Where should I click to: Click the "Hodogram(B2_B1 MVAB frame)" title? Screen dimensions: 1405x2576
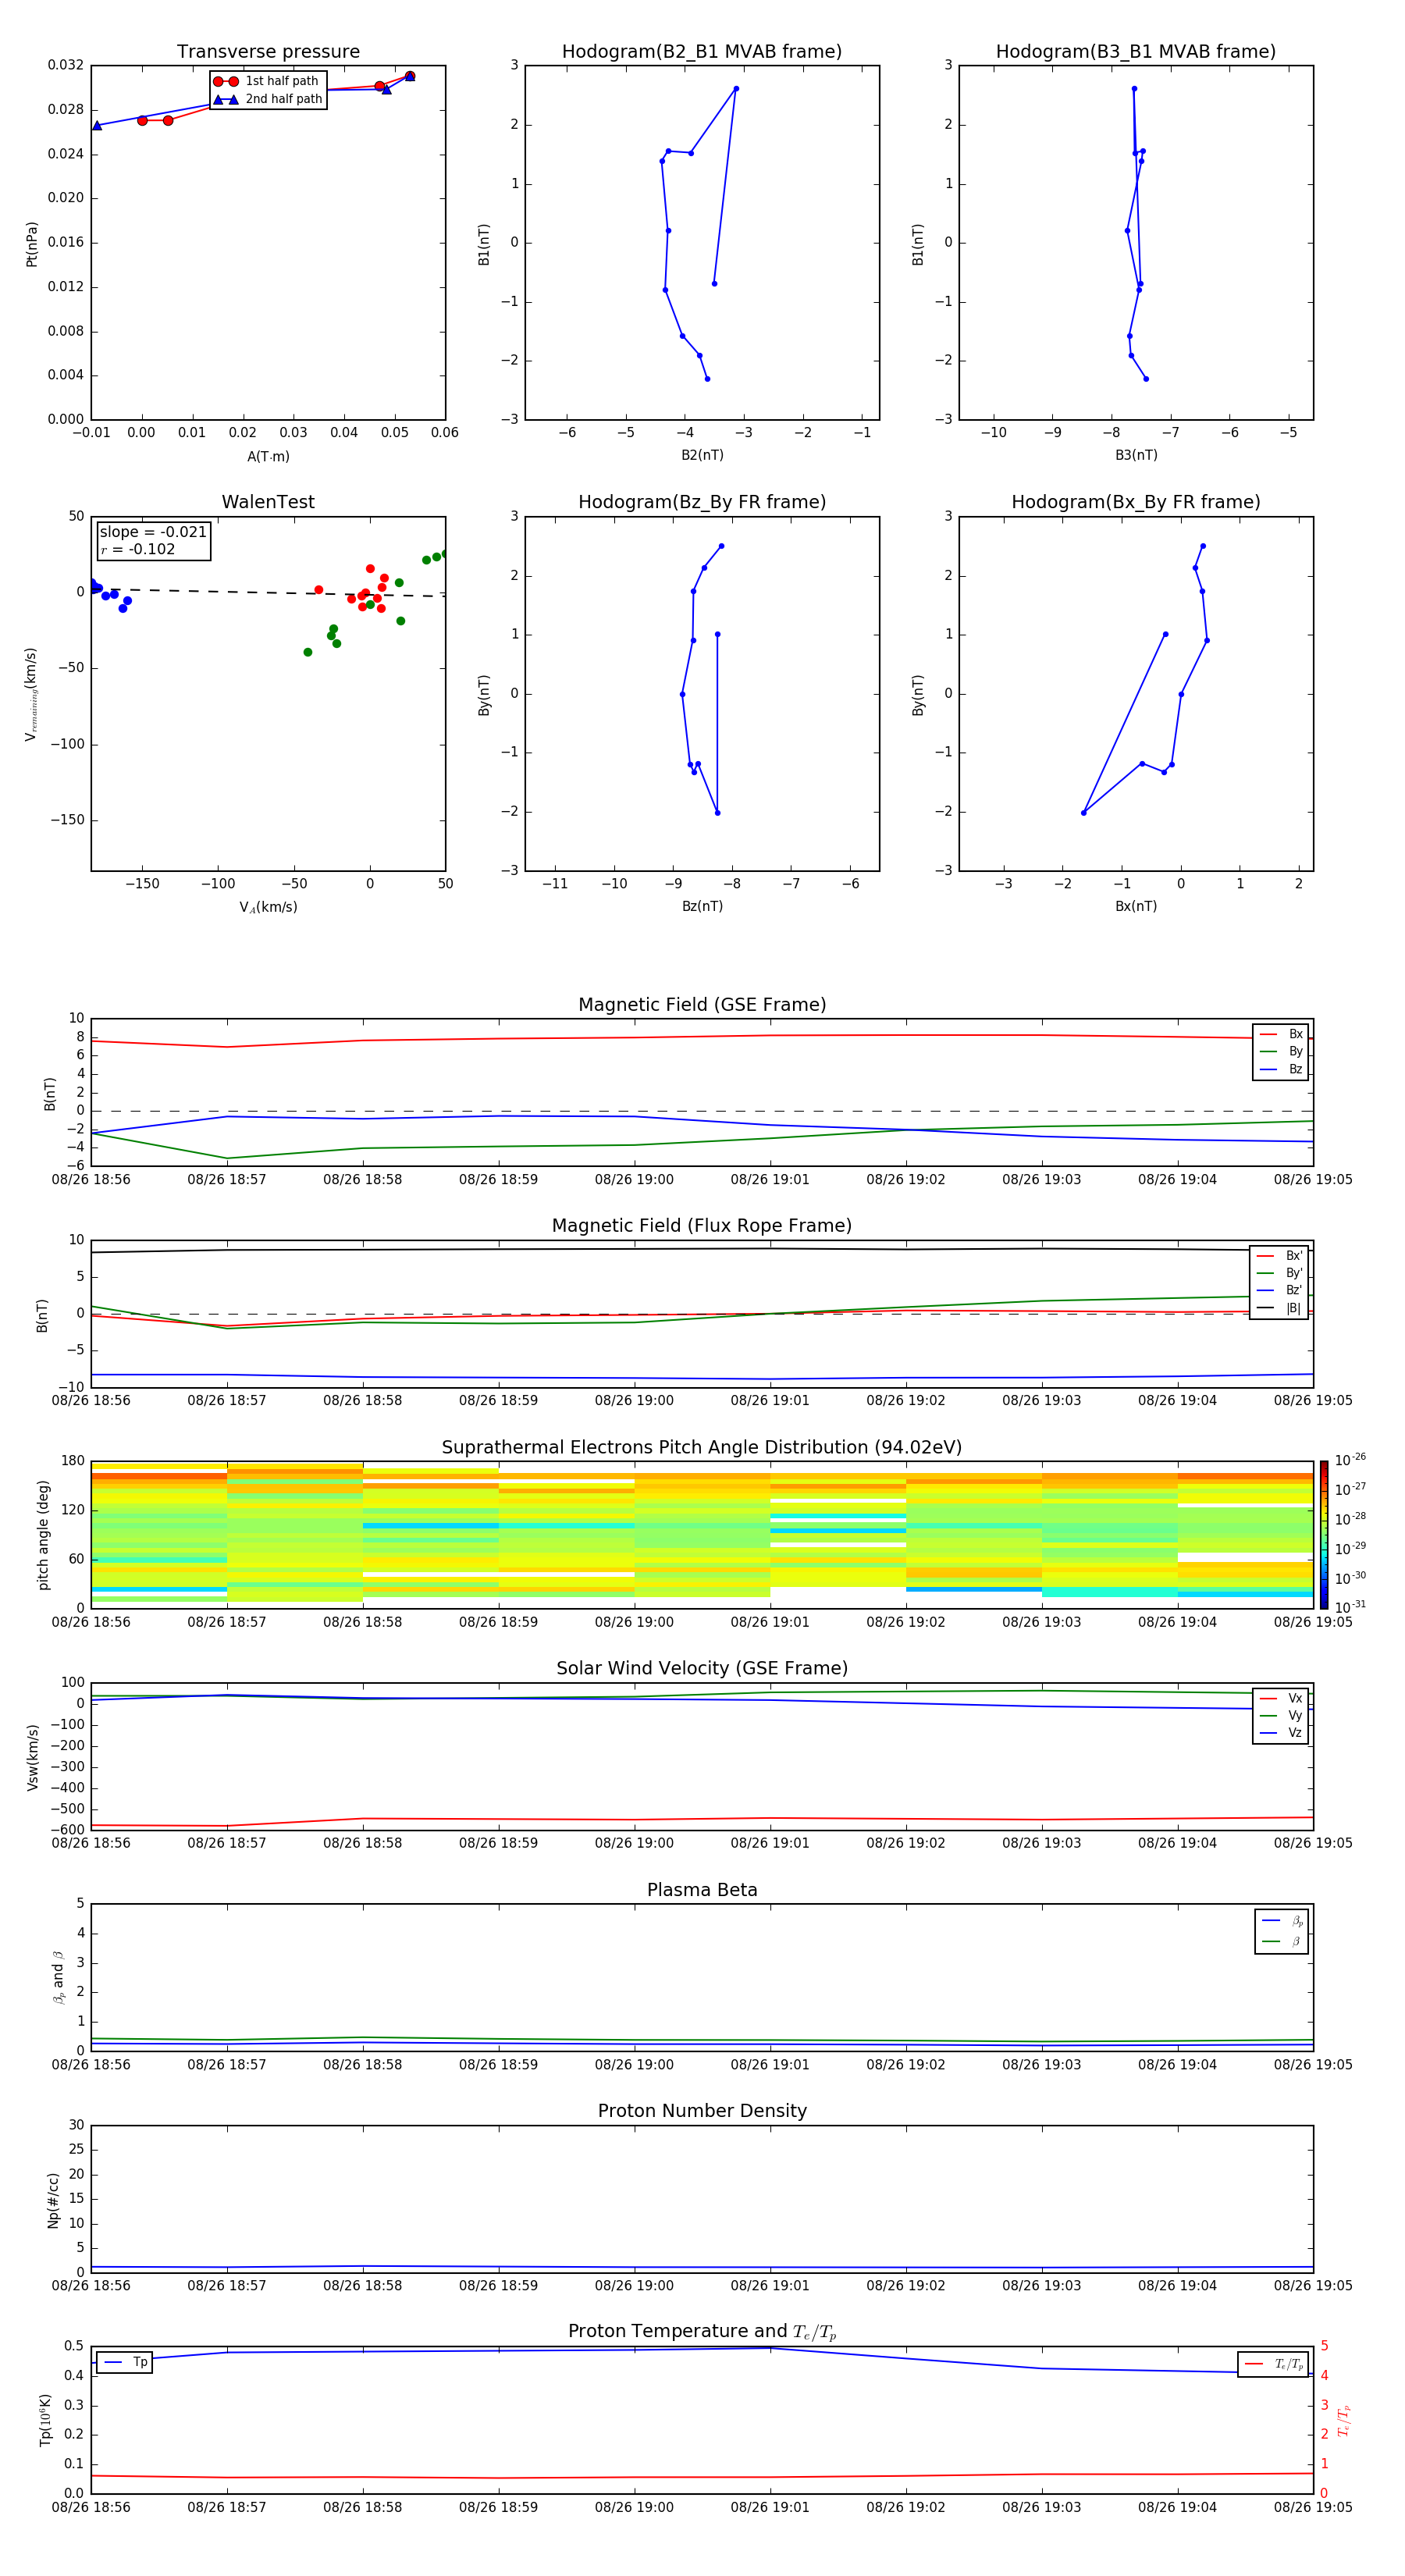point(702,52)
